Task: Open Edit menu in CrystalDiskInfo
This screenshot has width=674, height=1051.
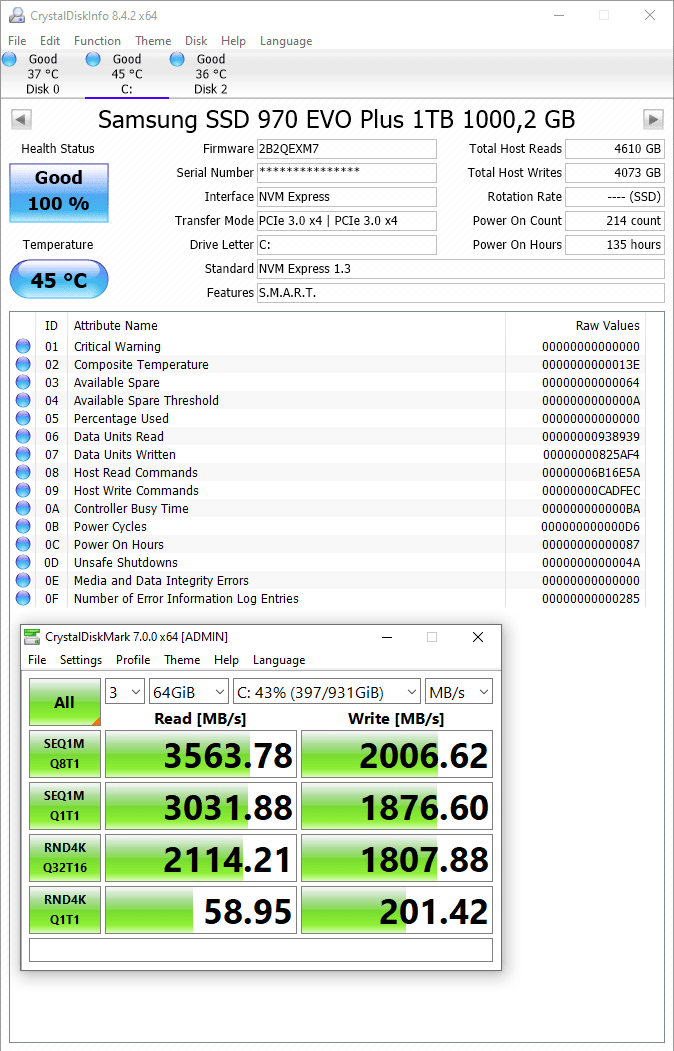Action: coord(50,41)
